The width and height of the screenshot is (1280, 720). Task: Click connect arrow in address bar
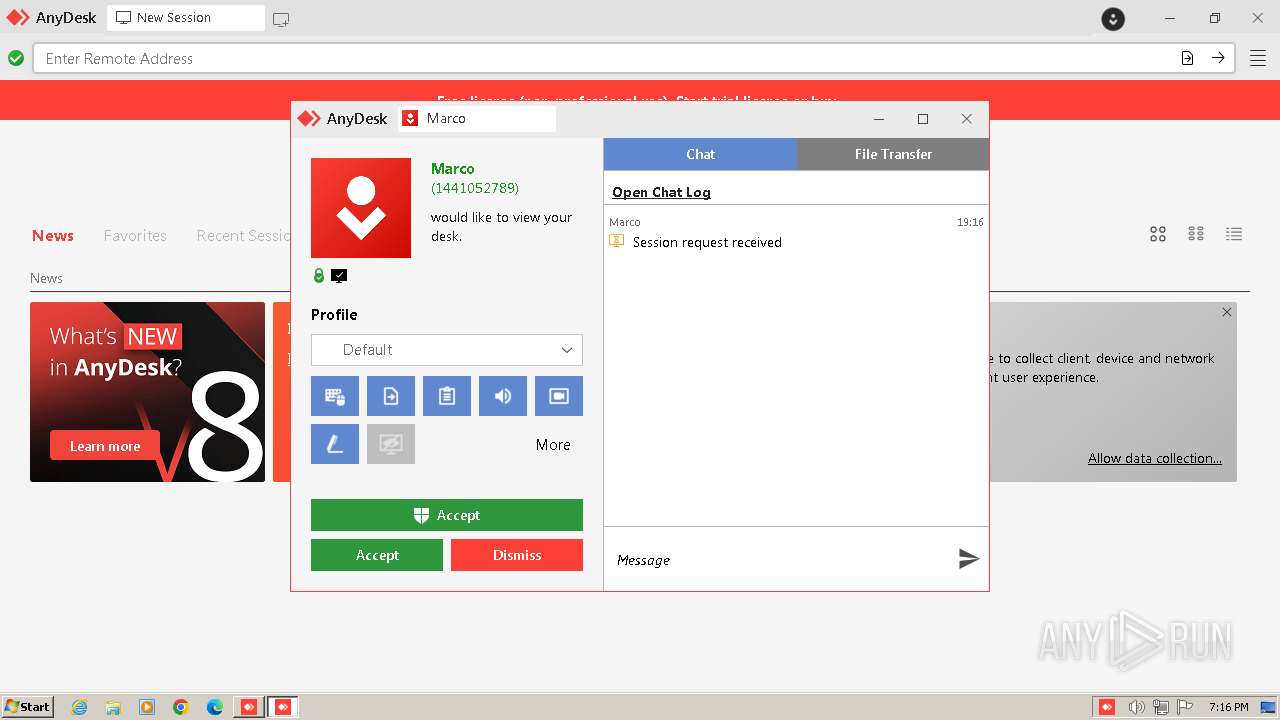pos(1218,58)
